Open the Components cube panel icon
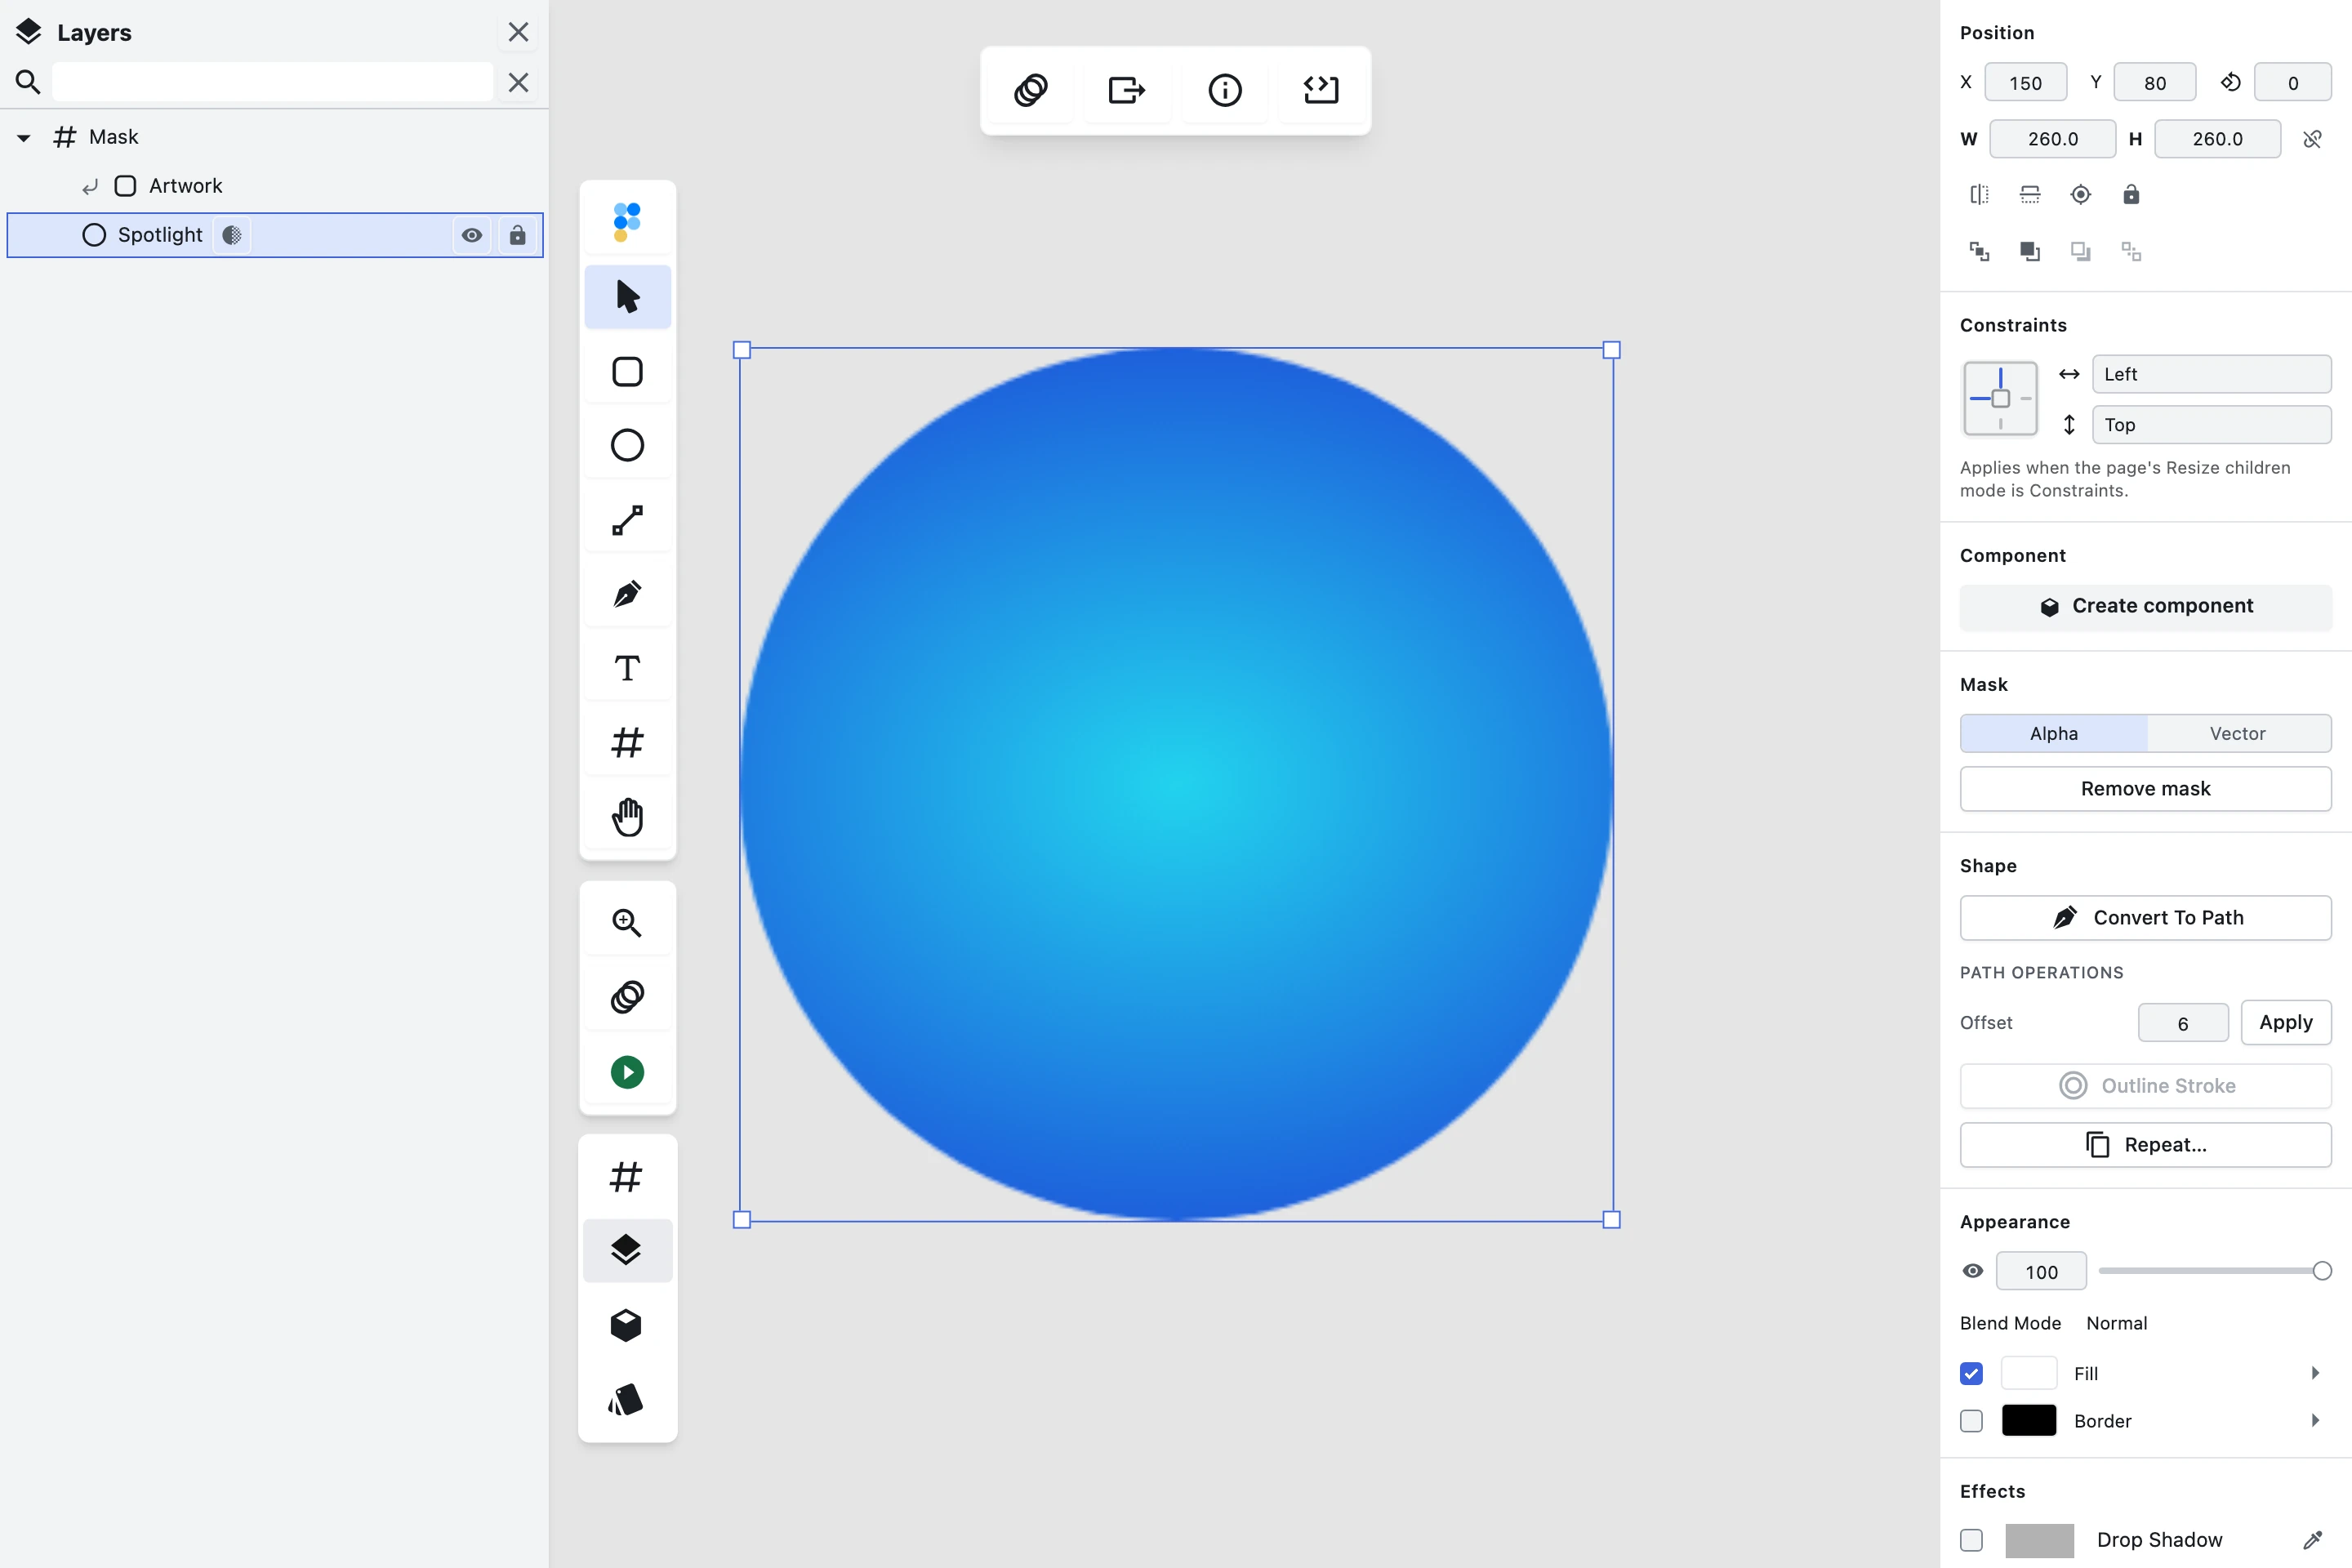 626,1325
